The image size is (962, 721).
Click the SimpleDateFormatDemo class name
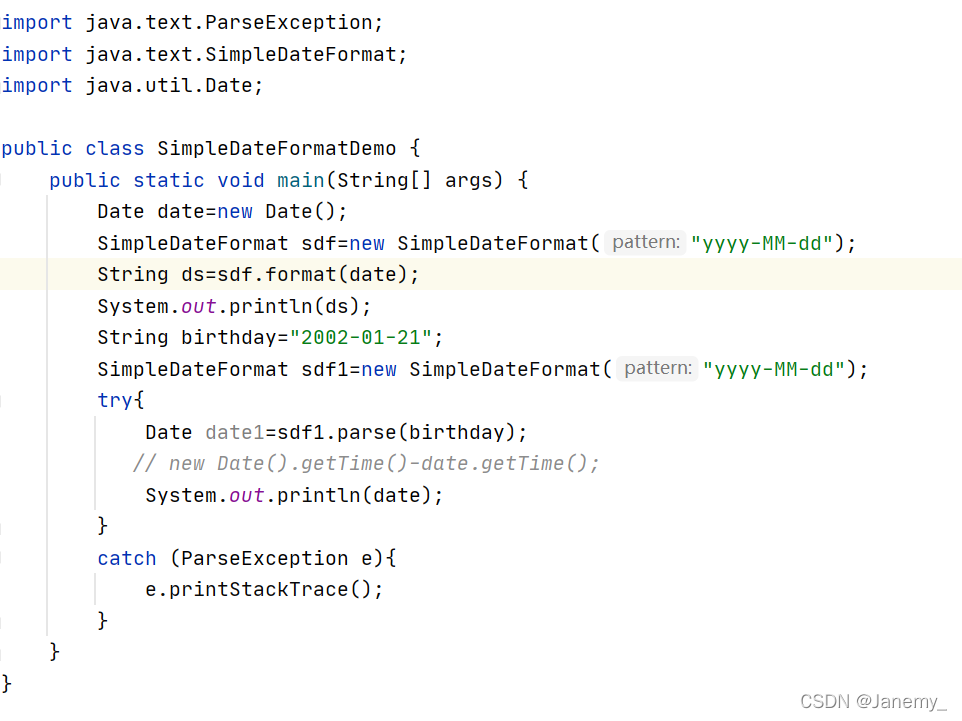tap(276, 148)
